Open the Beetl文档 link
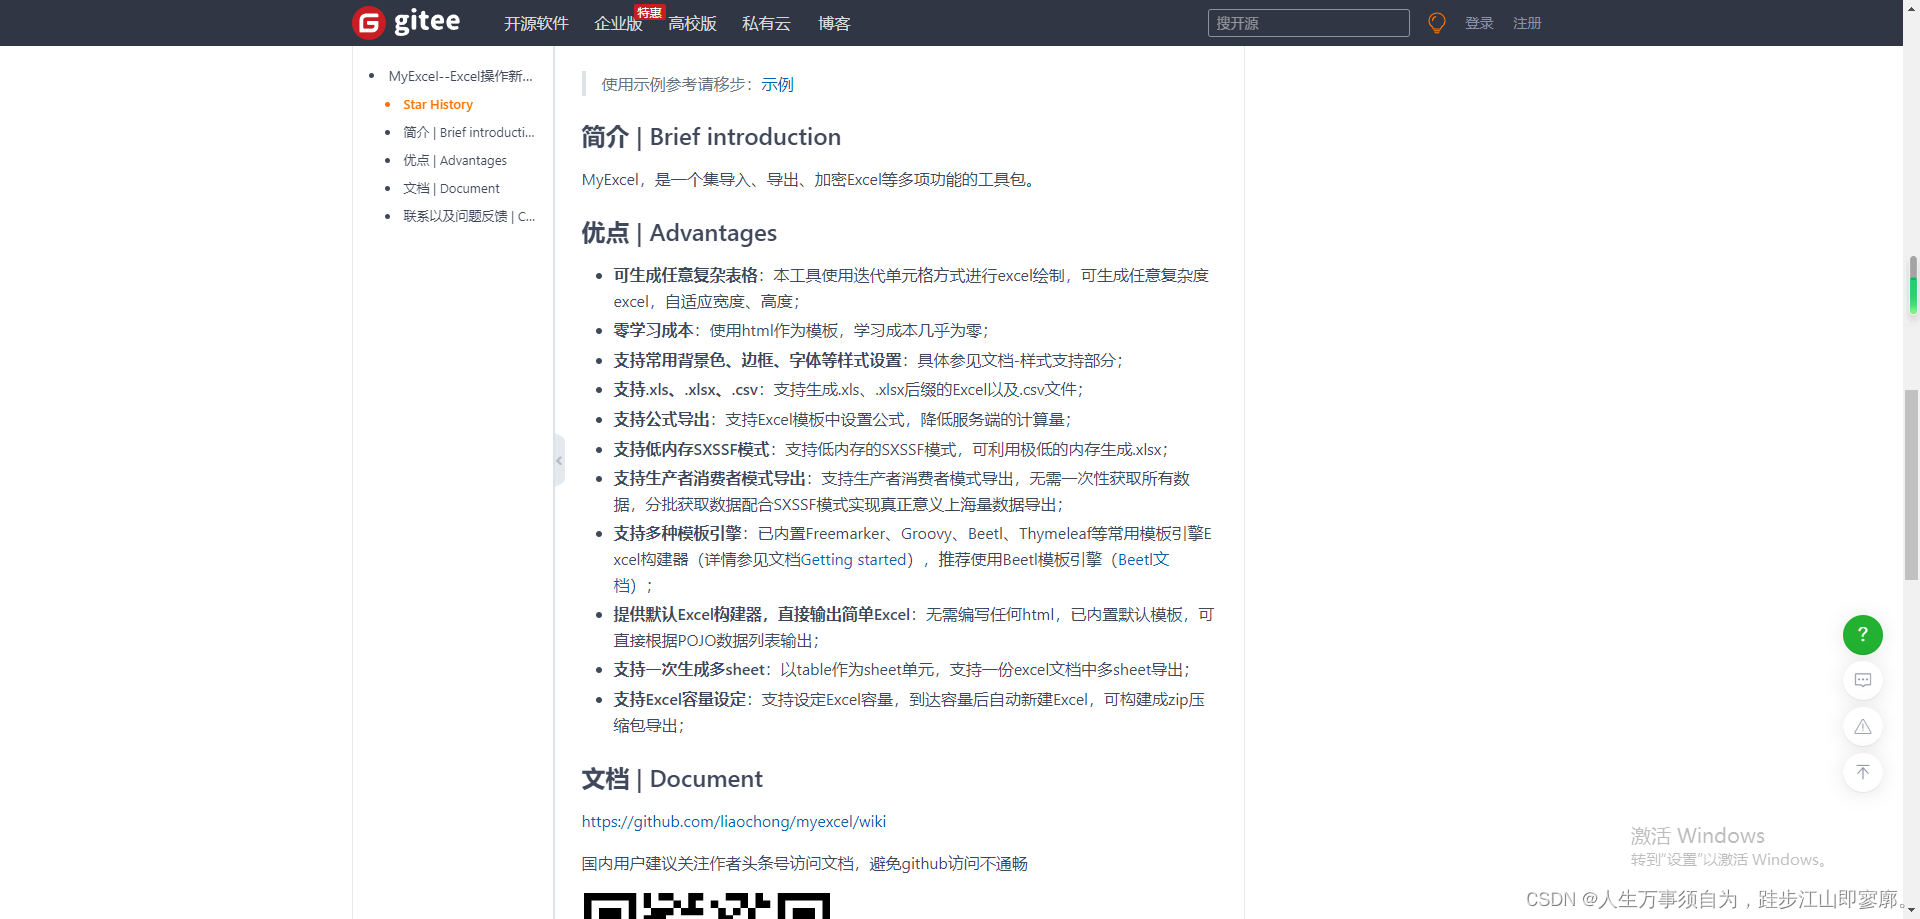Screen dimensions: 1920x919 click(x=1144, y=560)
